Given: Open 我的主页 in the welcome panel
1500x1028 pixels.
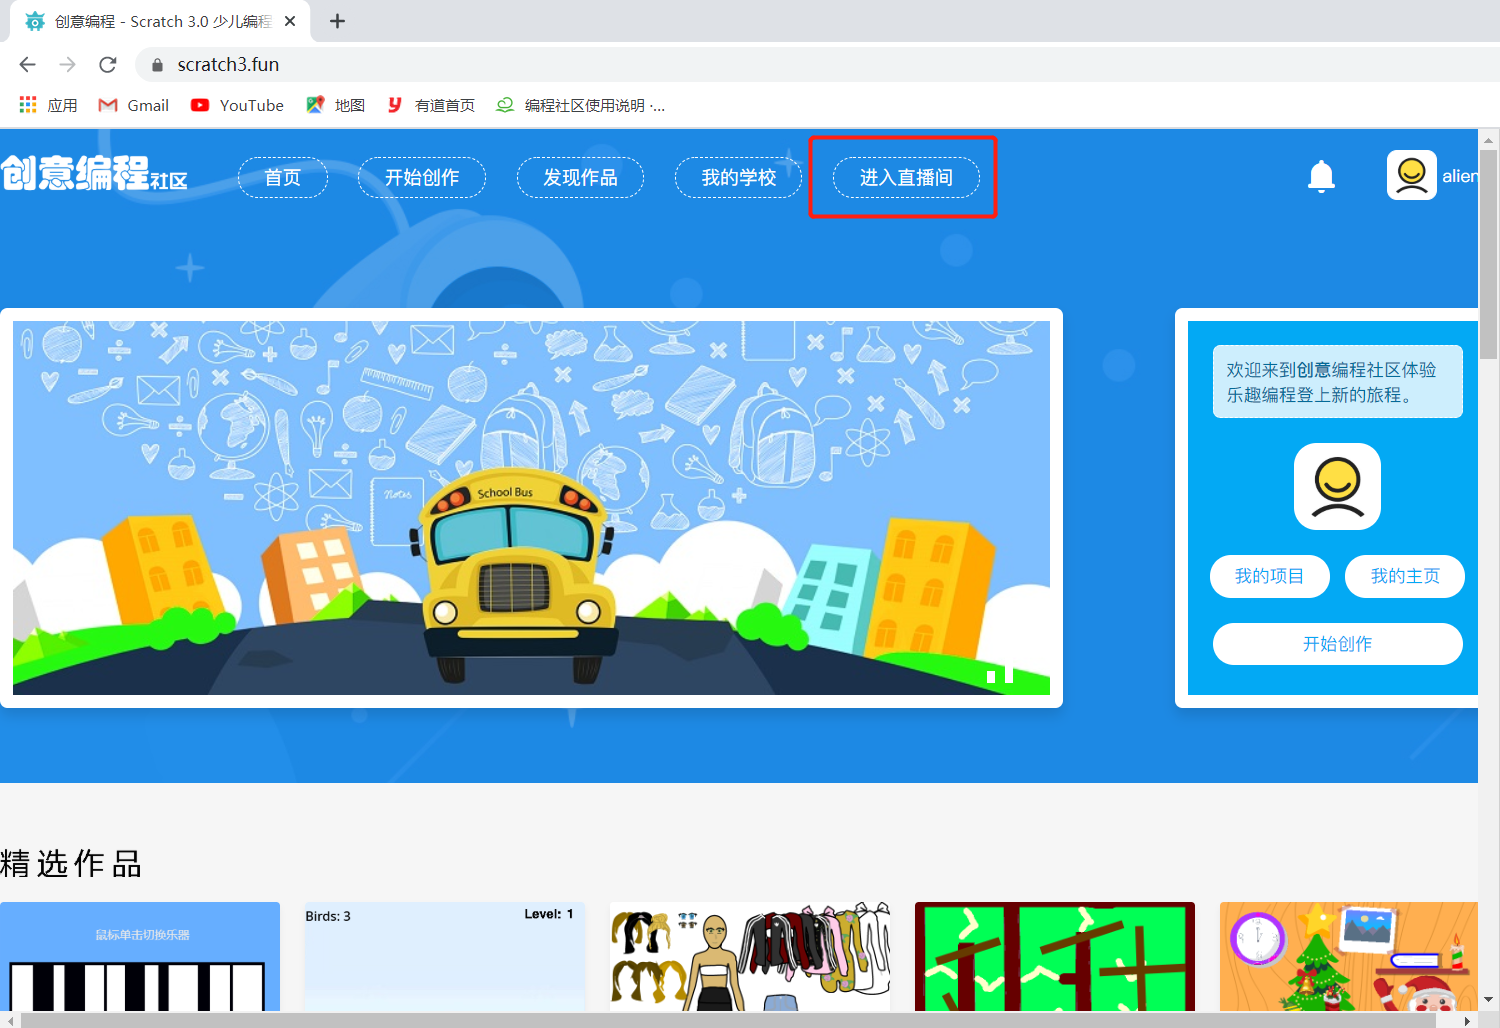Looking at the screenshot, I should (x=1405, y=576).
